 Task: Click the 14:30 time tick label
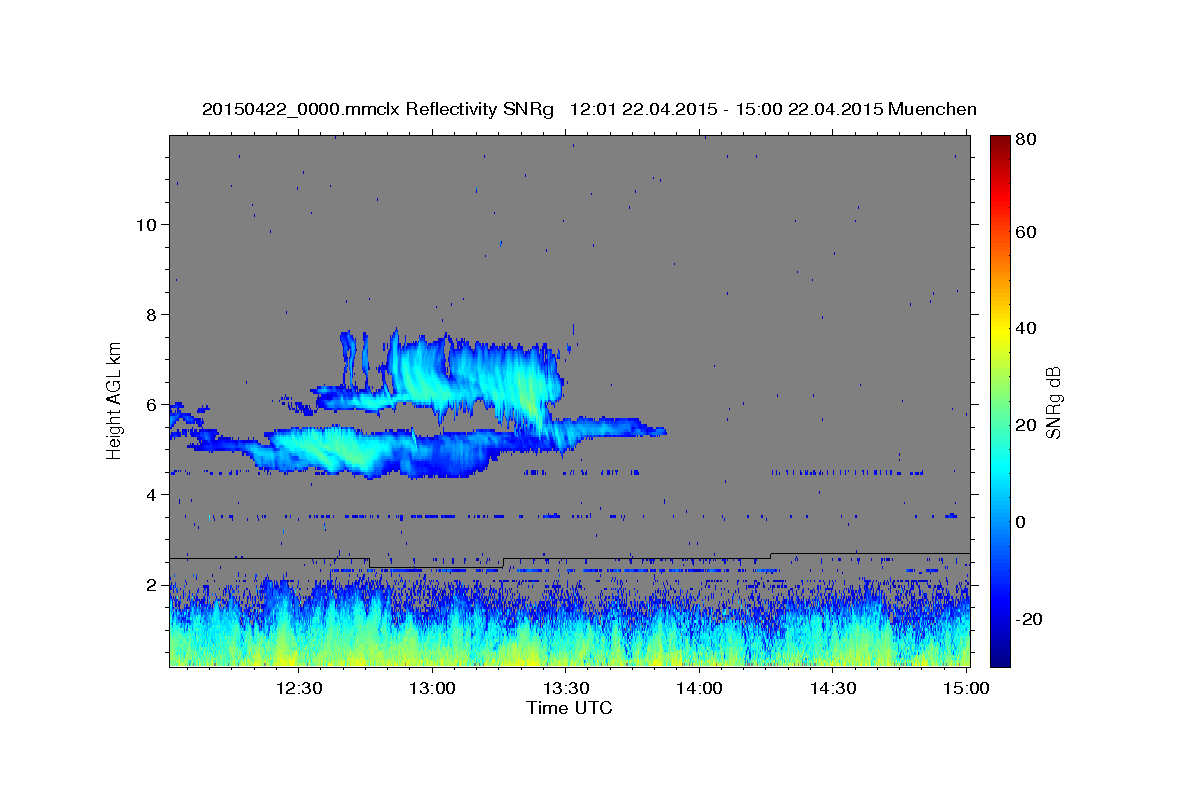coord(832,688)
